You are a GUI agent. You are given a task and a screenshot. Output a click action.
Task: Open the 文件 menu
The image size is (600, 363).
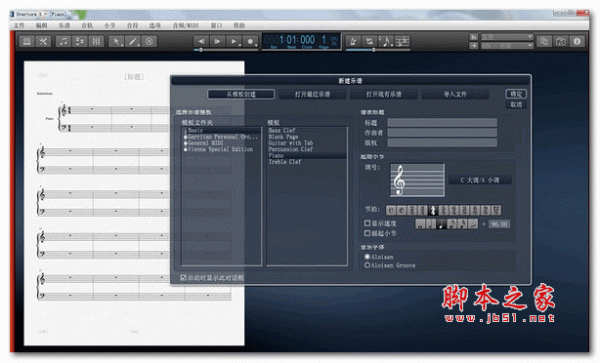tap(19, 25)
